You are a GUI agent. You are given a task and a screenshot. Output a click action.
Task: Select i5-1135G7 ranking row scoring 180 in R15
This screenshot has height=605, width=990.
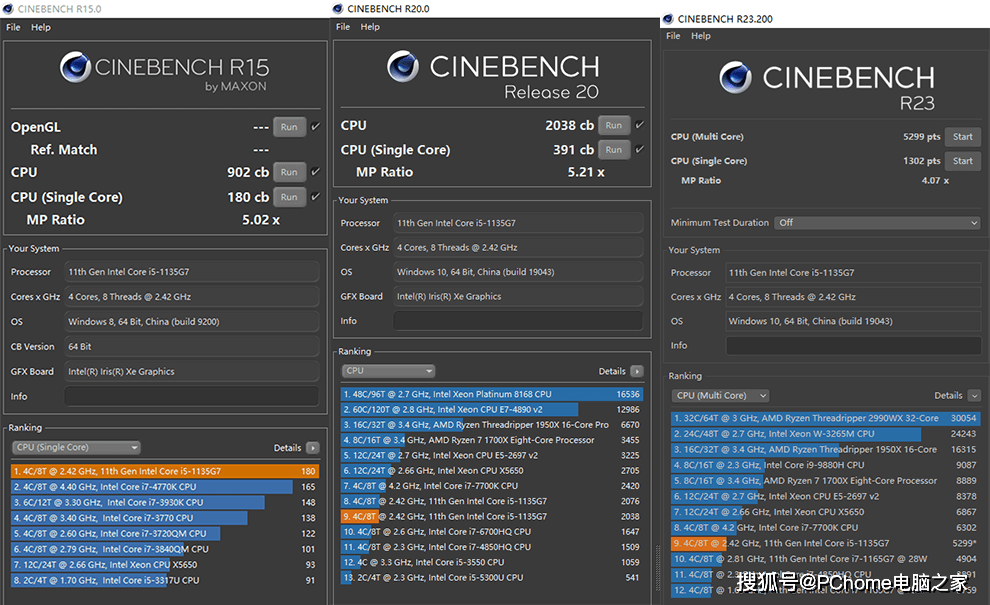pos(165,471)
